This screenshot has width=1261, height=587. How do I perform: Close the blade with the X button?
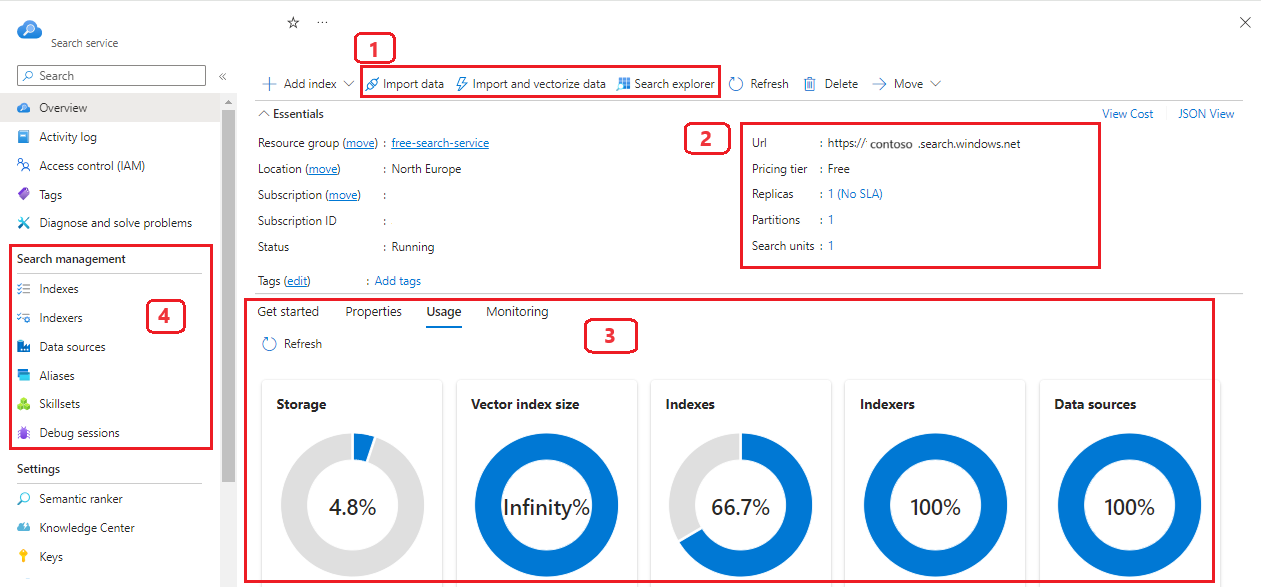coord(1245,22)
